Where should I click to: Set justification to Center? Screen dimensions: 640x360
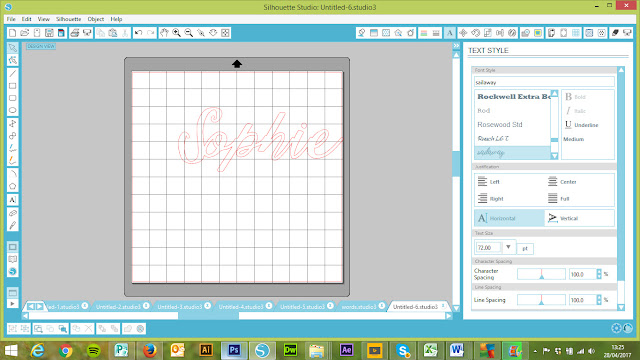(x=562, y=182)
